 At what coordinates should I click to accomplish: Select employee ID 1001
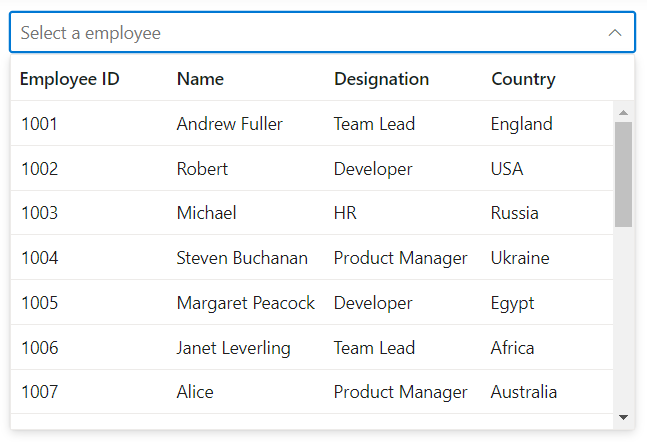[x=39, y=124]
